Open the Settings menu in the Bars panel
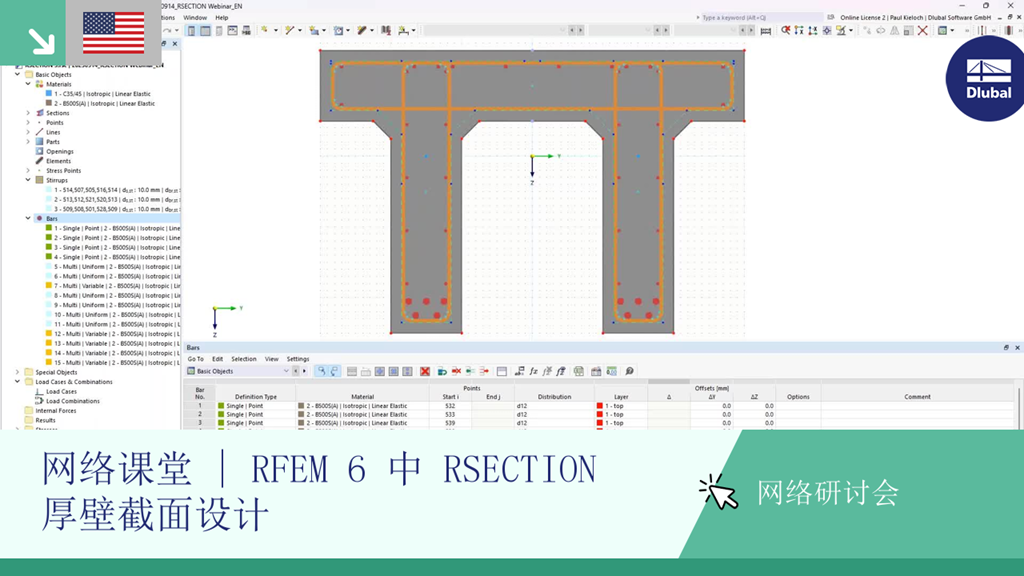The height and width of the screenshot is (576, 1024). [x=296, y=358]
